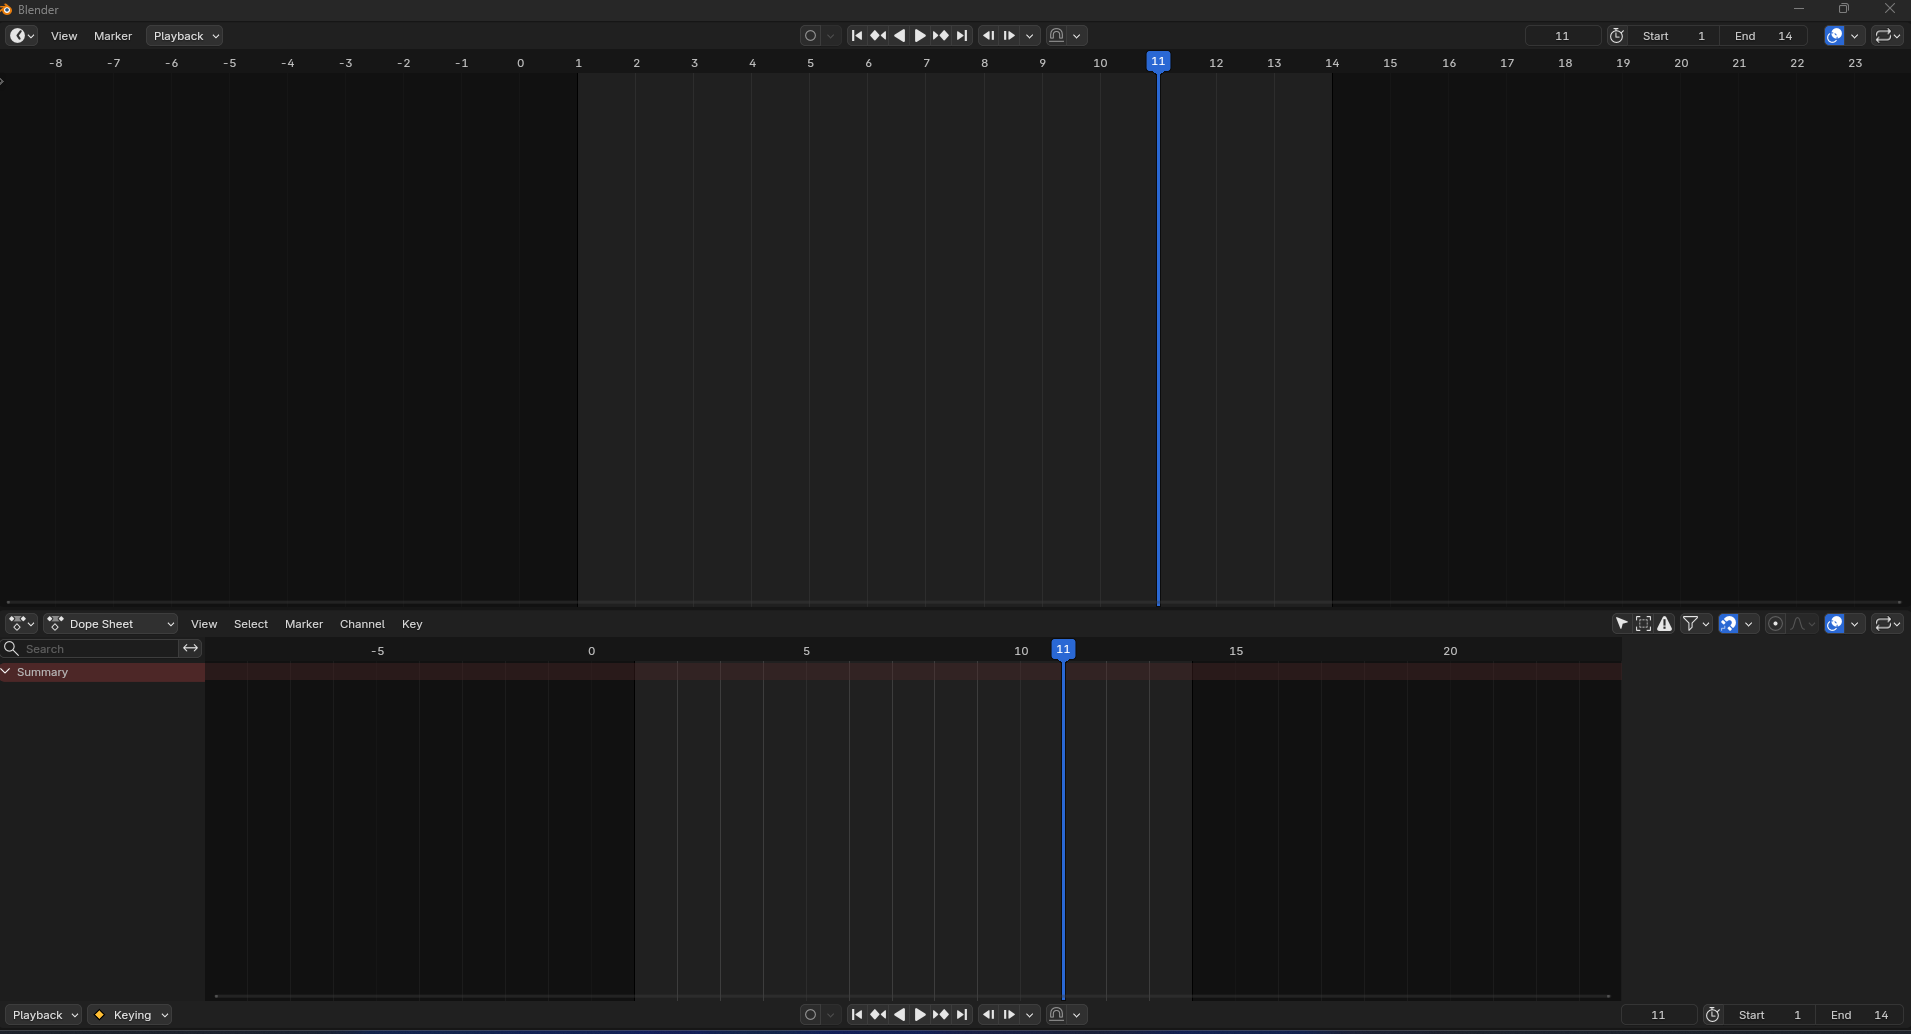The image size is (1911, 1034).
Task: Open the bottom Playback dropdown
Action: point(44,1015)
